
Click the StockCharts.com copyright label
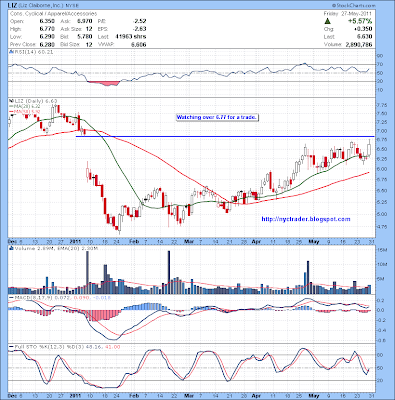(353, 5)
